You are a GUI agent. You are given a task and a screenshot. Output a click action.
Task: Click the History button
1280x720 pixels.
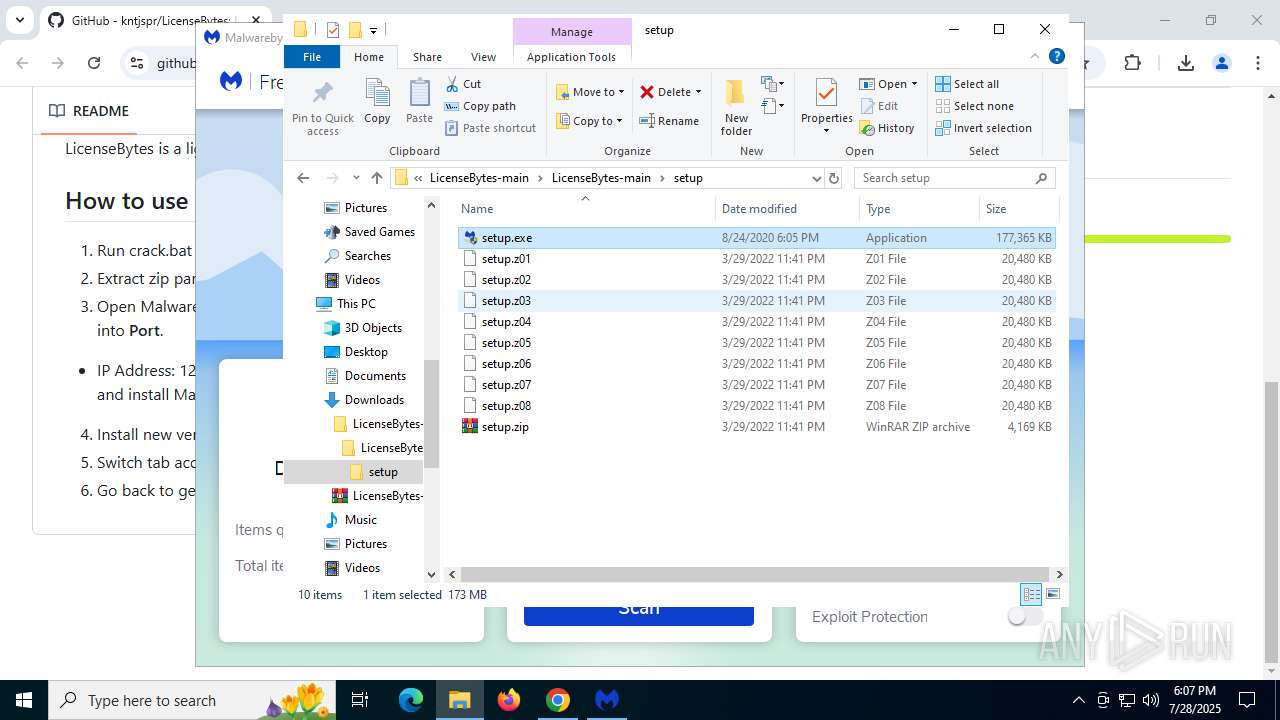(x=887, y=128)
